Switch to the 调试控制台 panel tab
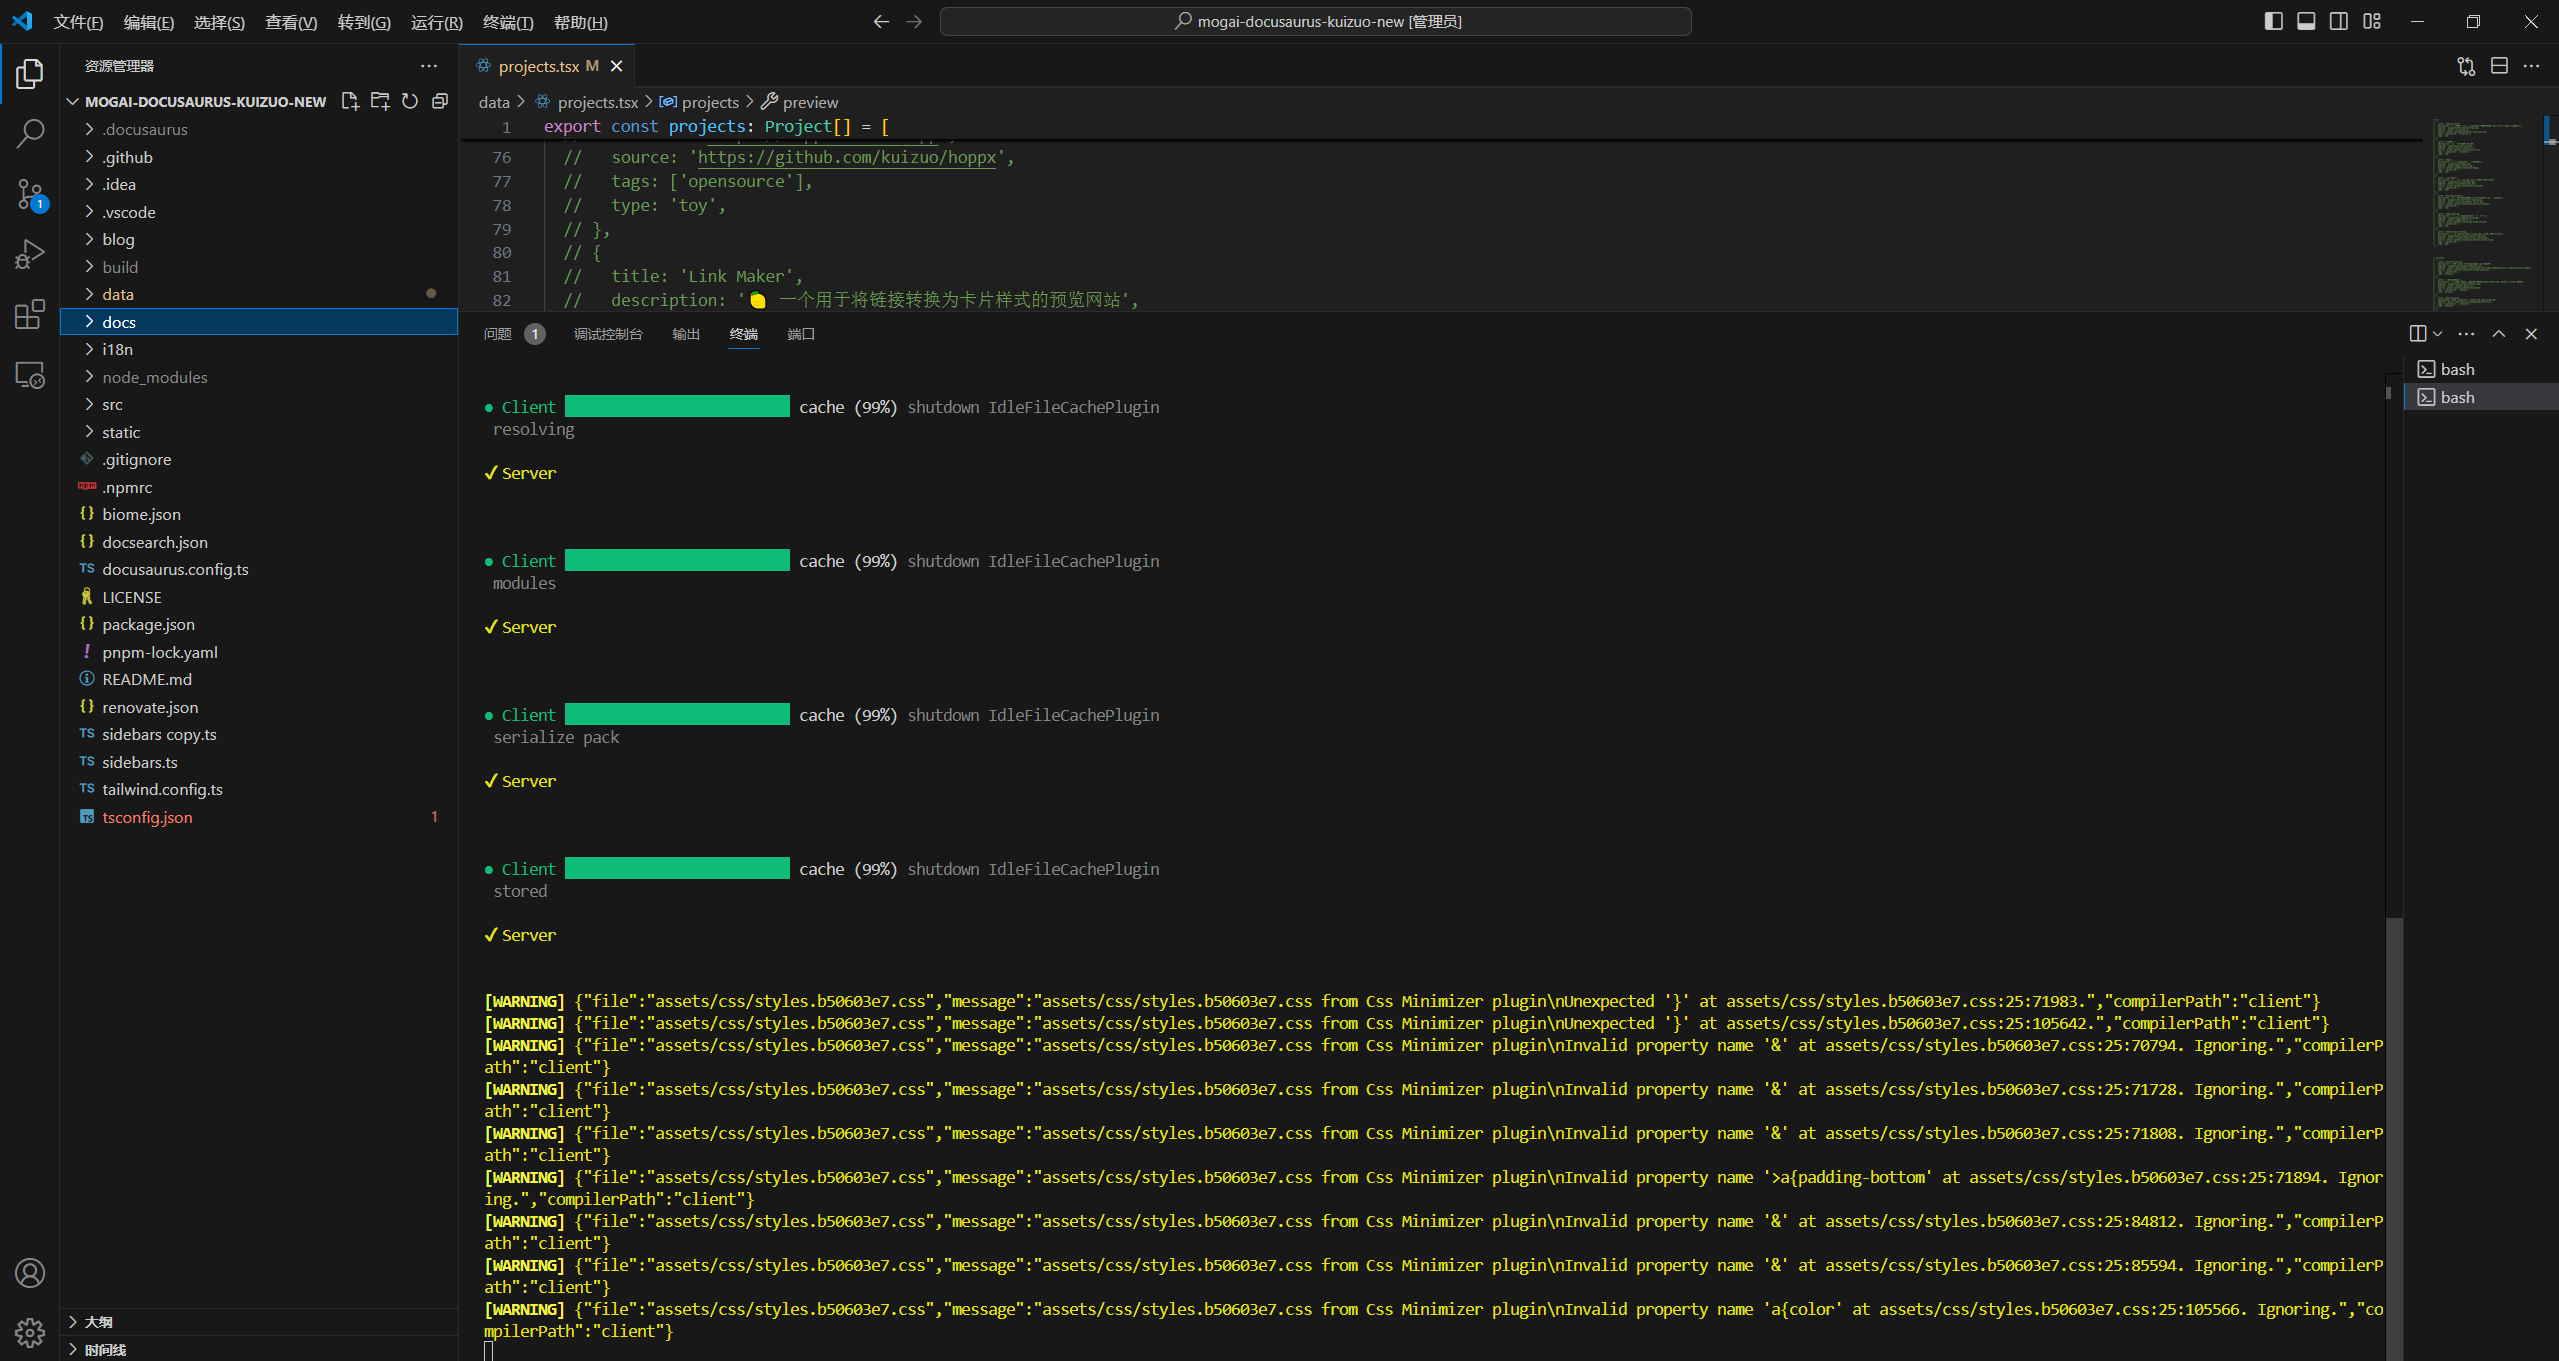This screenshot has width=2559, height=1361. coord(608,334)
